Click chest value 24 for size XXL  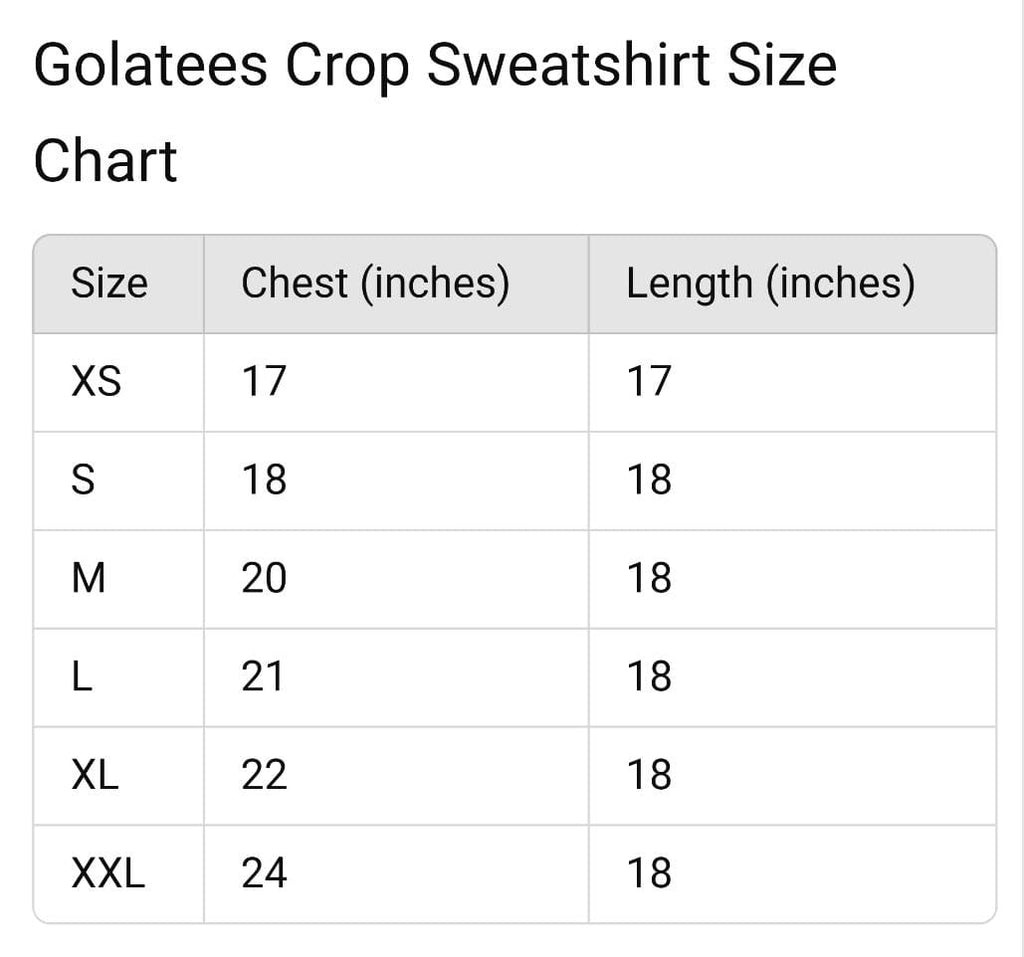(x=264, y=873)
